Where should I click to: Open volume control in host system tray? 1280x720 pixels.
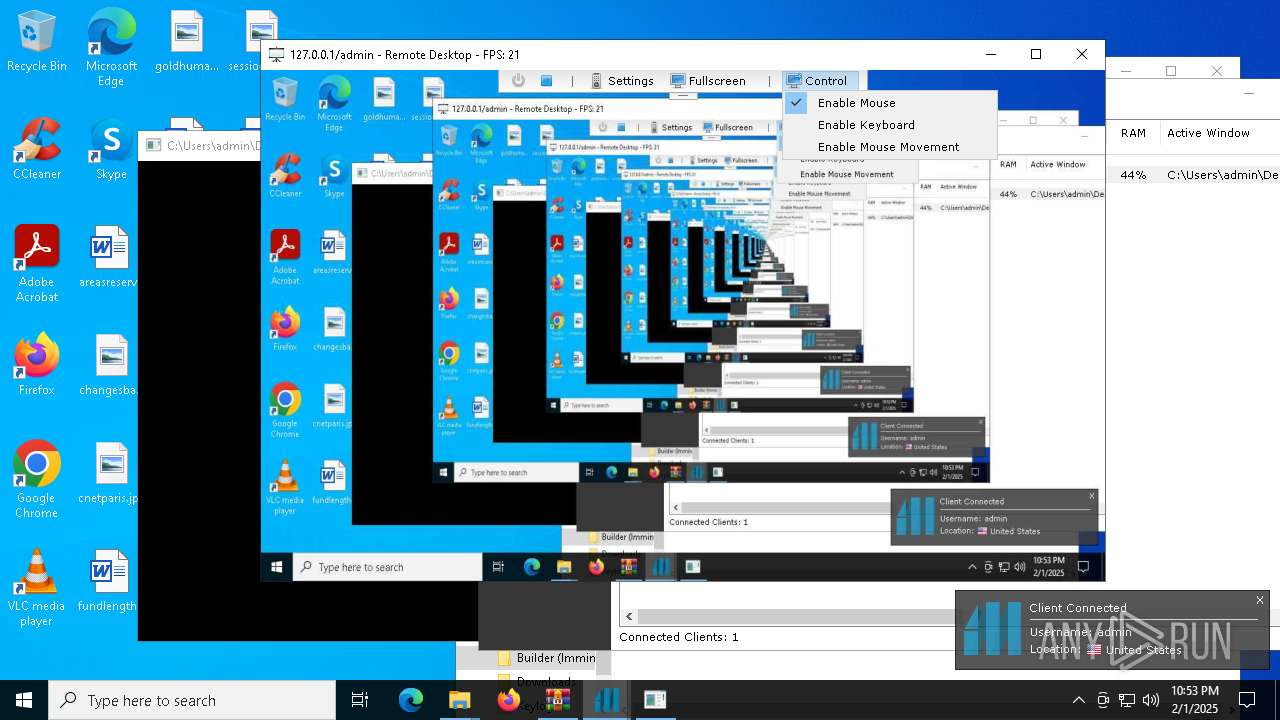point(1151,700)
